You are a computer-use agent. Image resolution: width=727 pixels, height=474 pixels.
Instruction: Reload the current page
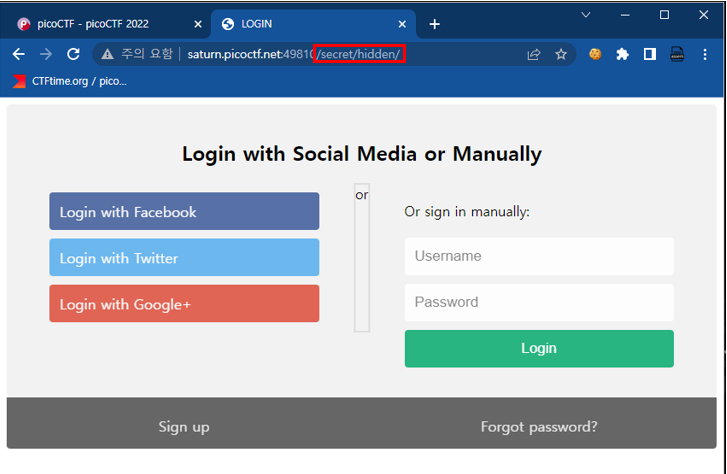tap(73, 54)
